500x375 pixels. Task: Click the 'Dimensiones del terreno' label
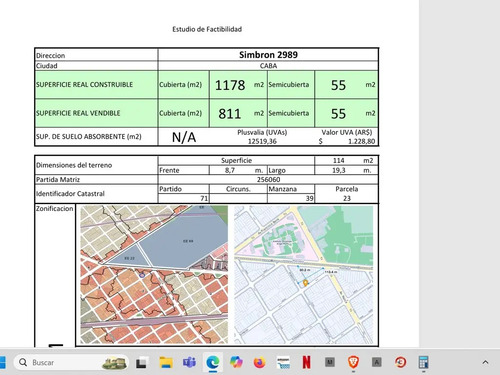click(74, 165)
